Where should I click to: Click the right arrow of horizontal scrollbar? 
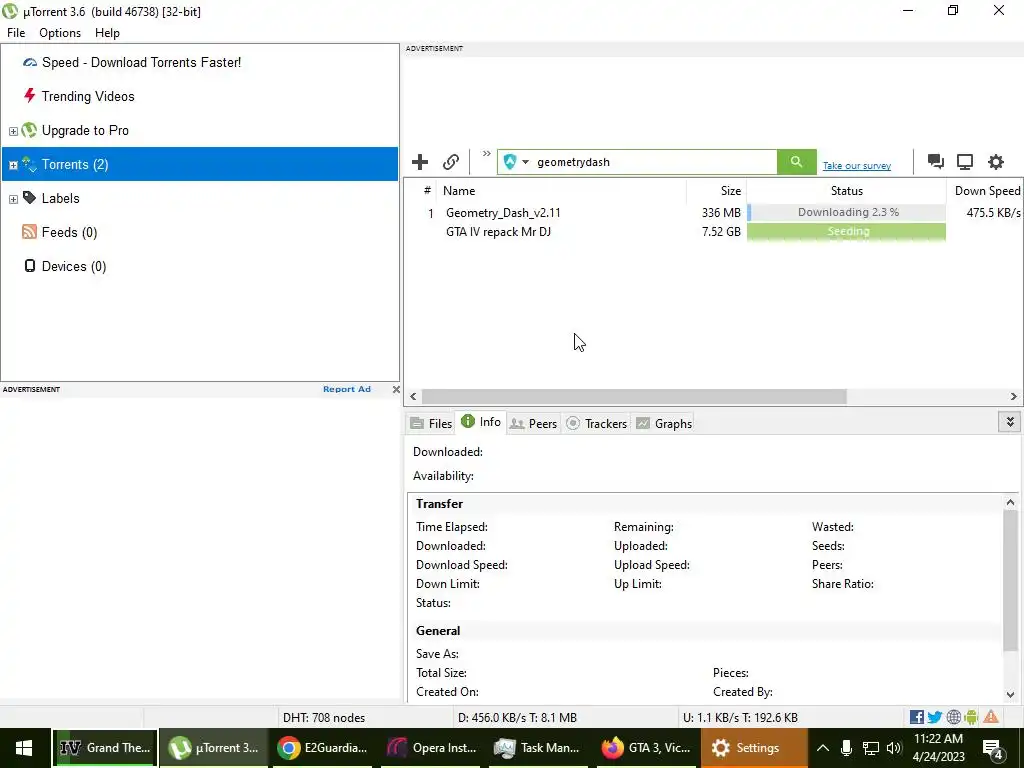[1014, 396]
